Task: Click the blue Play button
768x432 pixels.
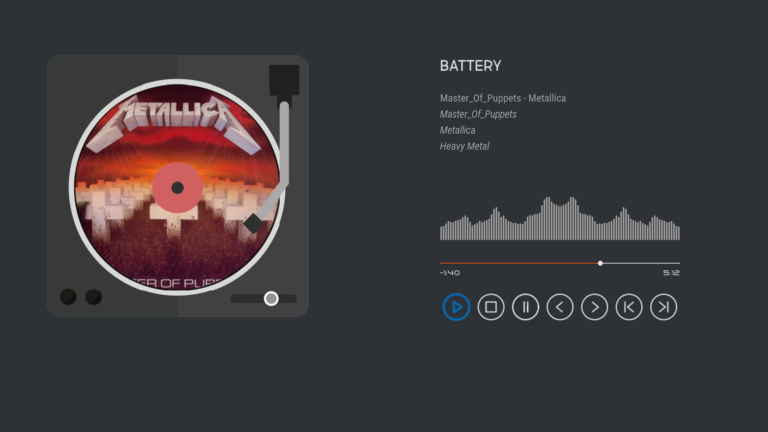Action: click(x=456, y=307)
